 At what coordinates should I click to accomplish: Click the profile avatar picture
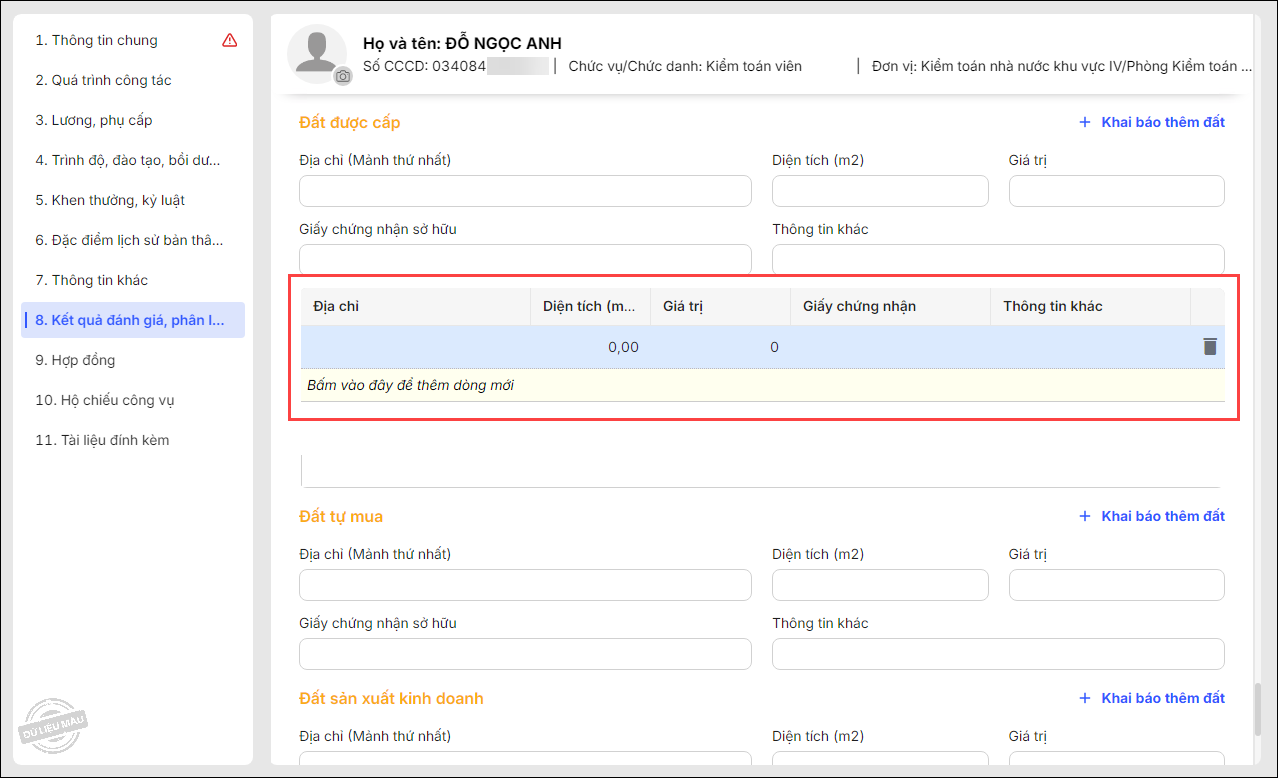pos(316,52)
